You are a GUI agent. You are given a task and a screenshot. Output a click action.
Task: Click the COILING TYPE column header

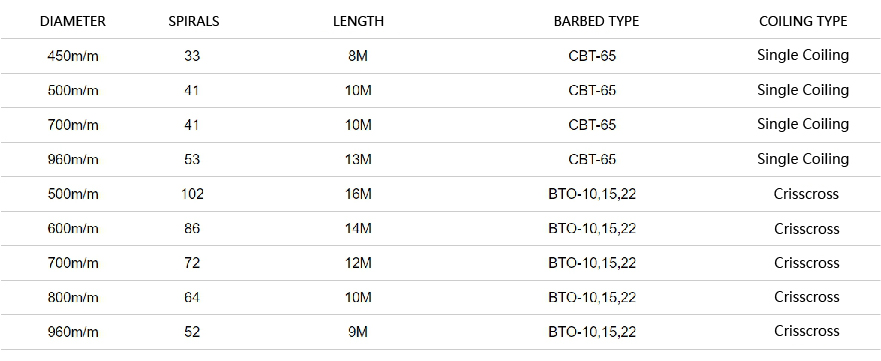tap(803, 21)
